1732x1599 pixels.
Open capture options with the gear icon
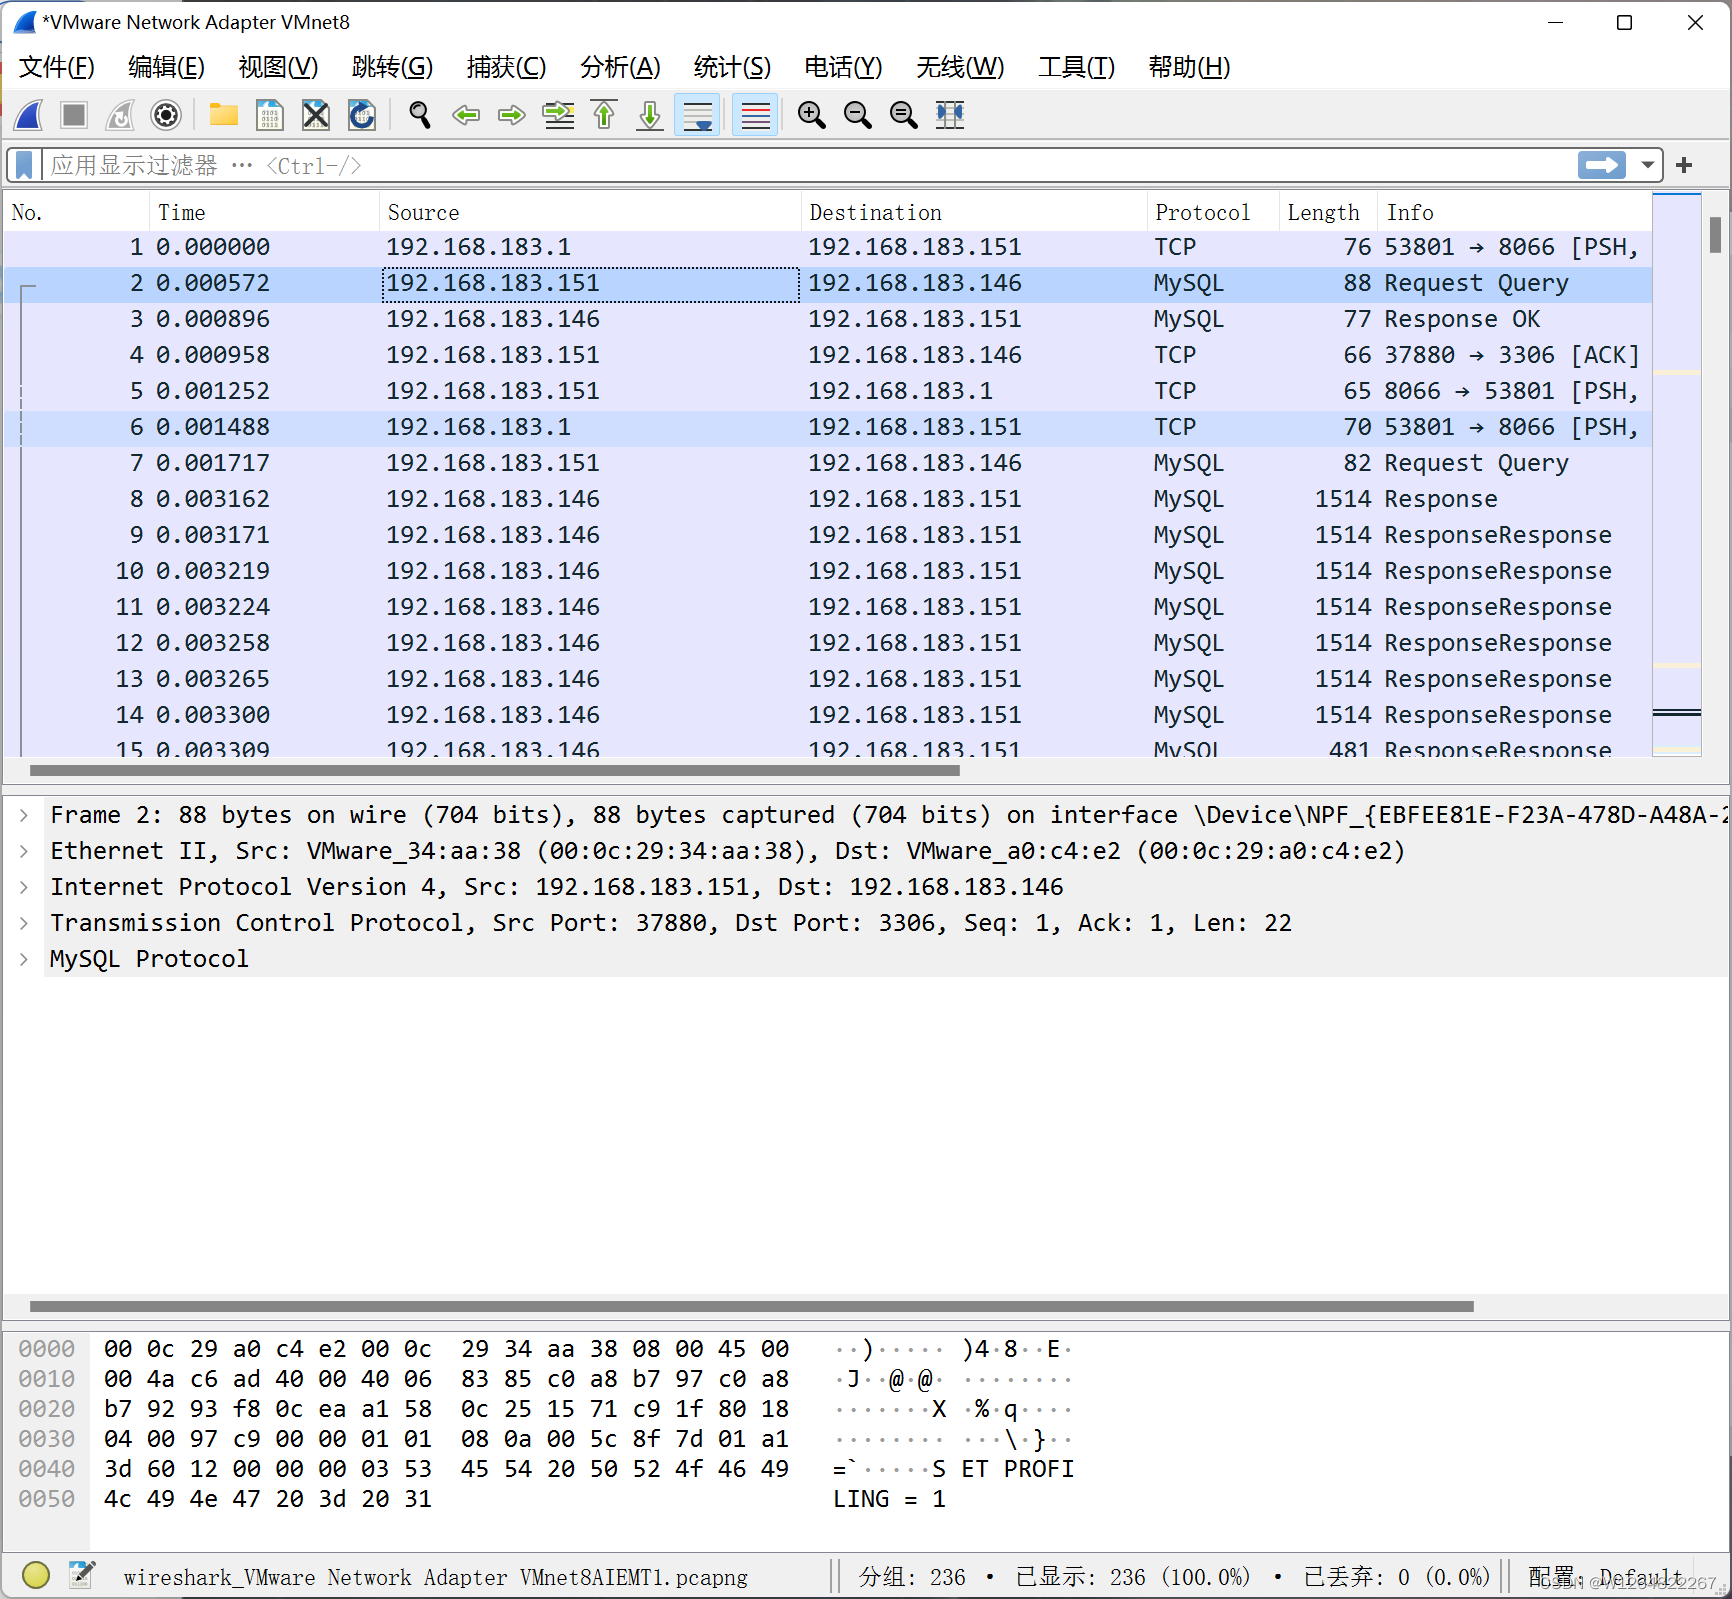click(x=166, y=115)
